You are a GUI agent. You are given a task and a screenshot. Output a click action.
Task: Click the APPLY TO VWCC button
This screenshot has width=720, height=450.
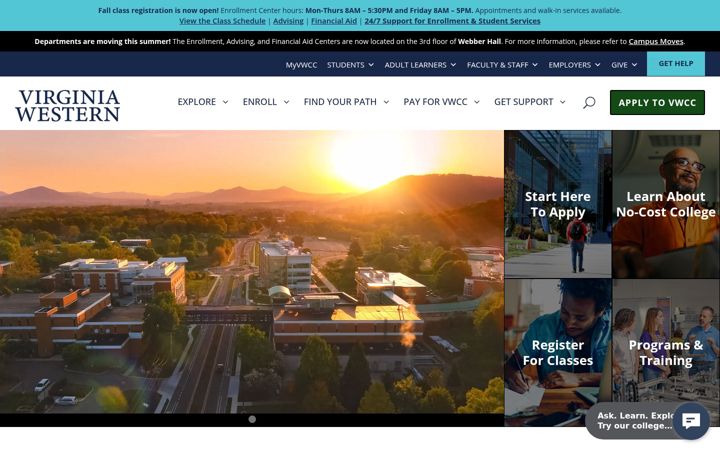(657, 102)
